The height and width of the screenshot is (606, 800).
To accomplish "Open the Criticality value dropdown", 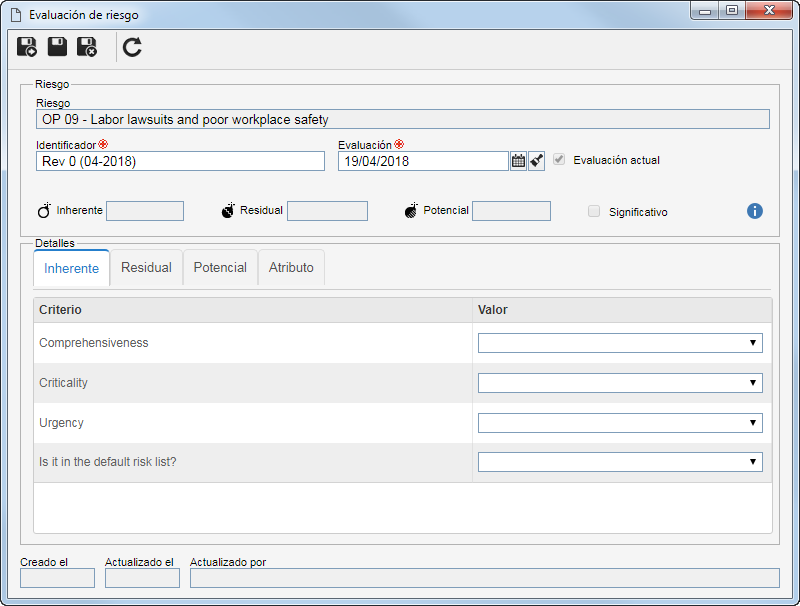I will 620,383.
